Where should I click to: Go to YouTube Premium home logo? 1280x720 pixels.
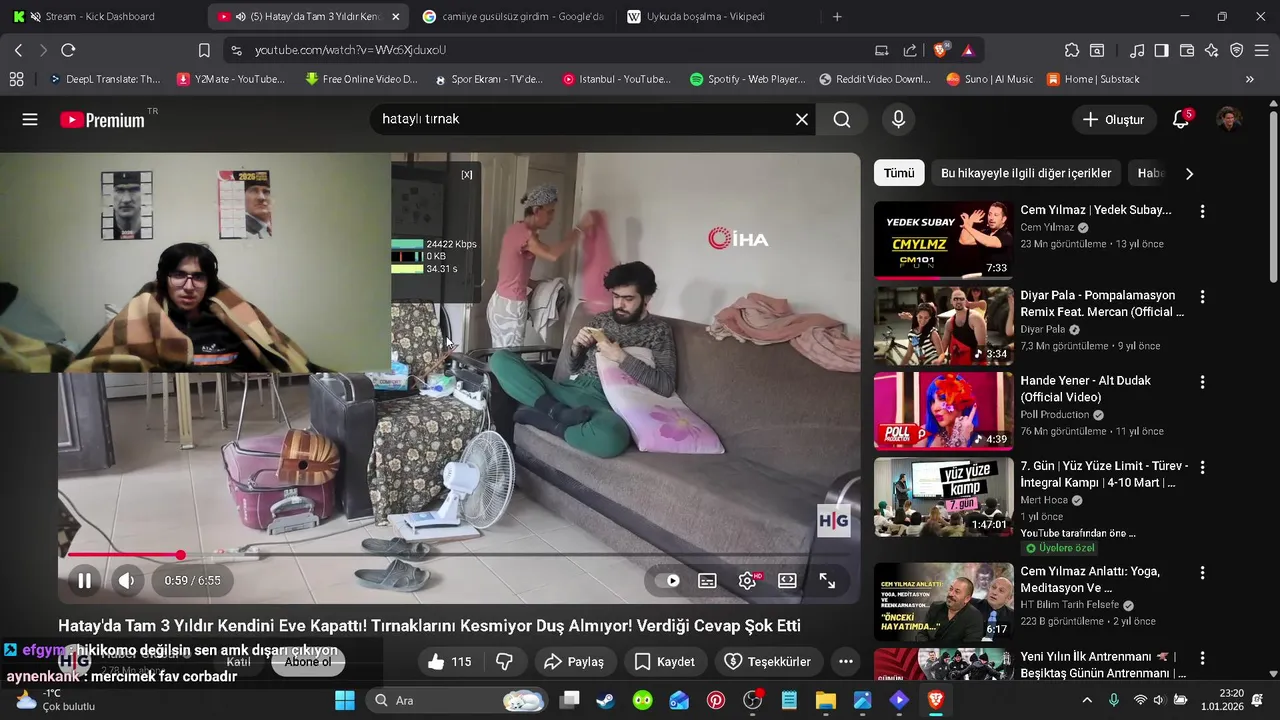102,119
